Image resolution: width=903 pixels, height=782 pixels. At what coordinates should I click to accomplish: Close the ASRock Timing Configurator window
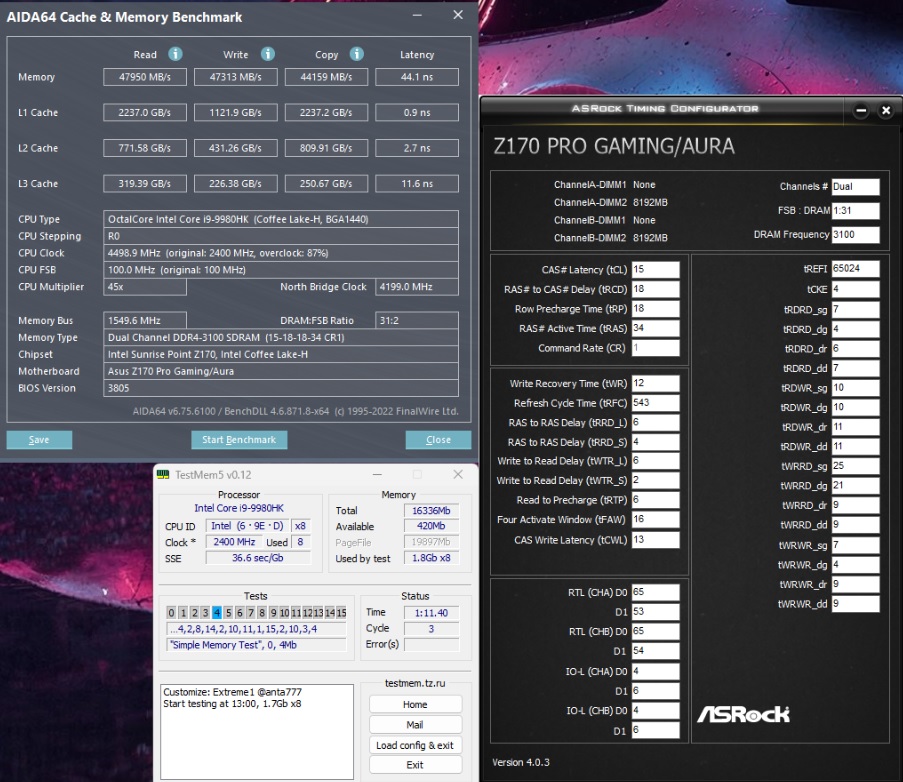click(x=886, y=110)
